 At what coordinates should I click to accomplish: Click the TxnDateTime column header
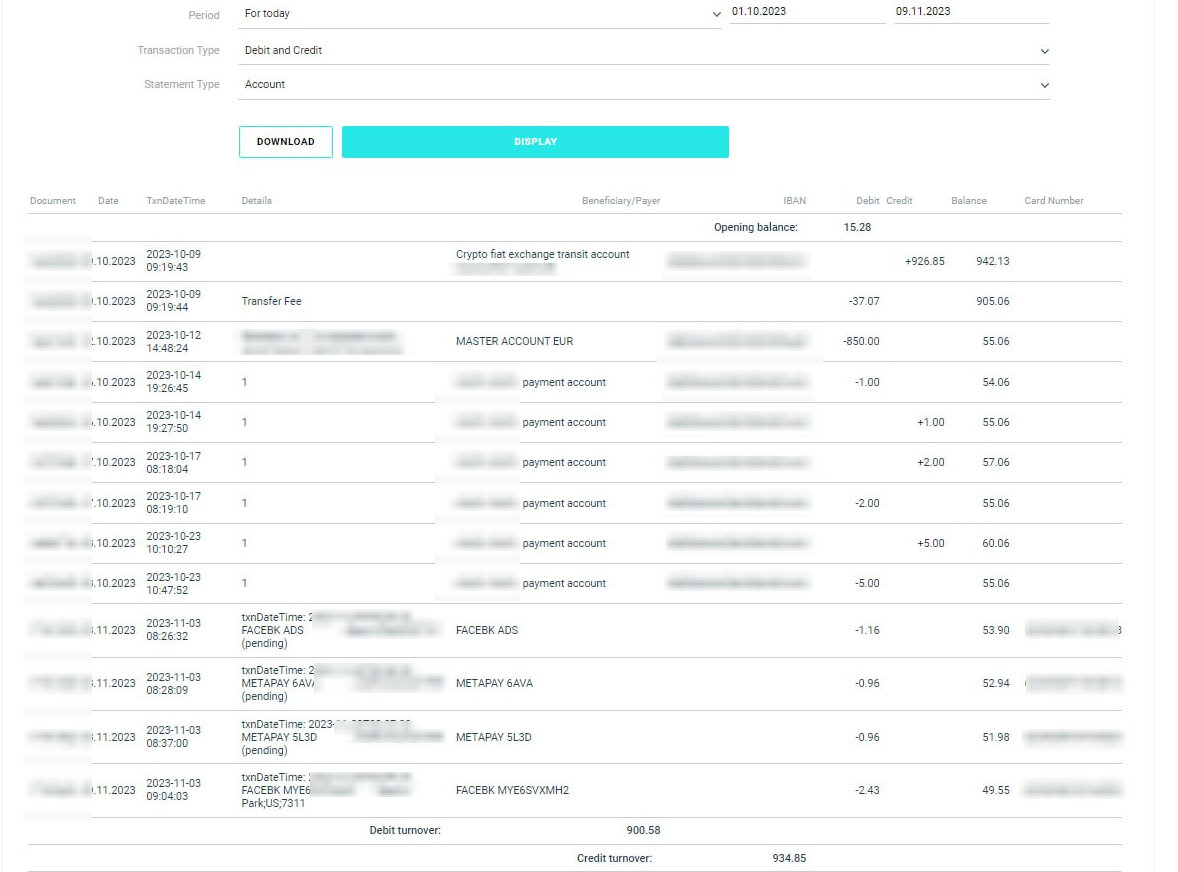click(x=176, y=201)
